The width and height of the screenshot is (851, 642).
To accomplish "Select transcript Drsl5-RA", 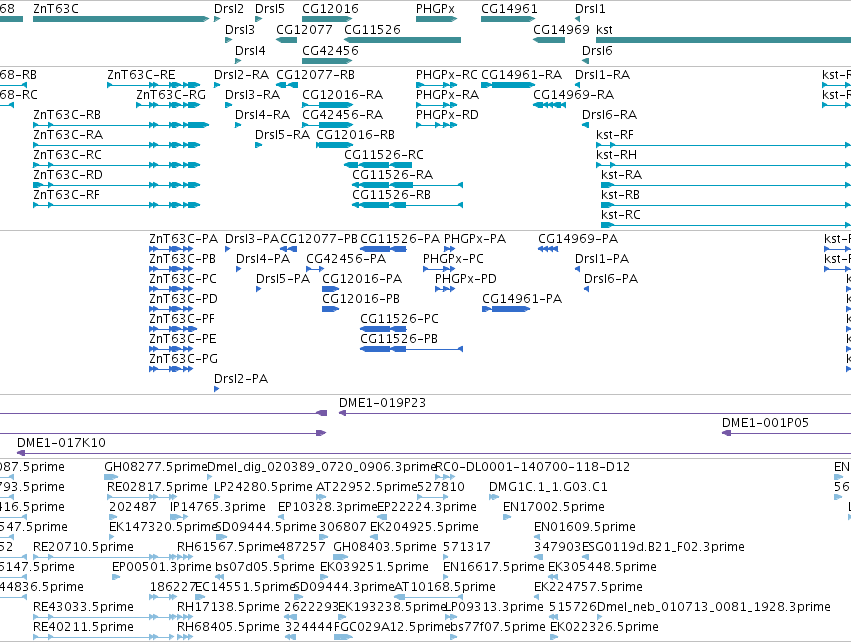I will tap(282, 135).
